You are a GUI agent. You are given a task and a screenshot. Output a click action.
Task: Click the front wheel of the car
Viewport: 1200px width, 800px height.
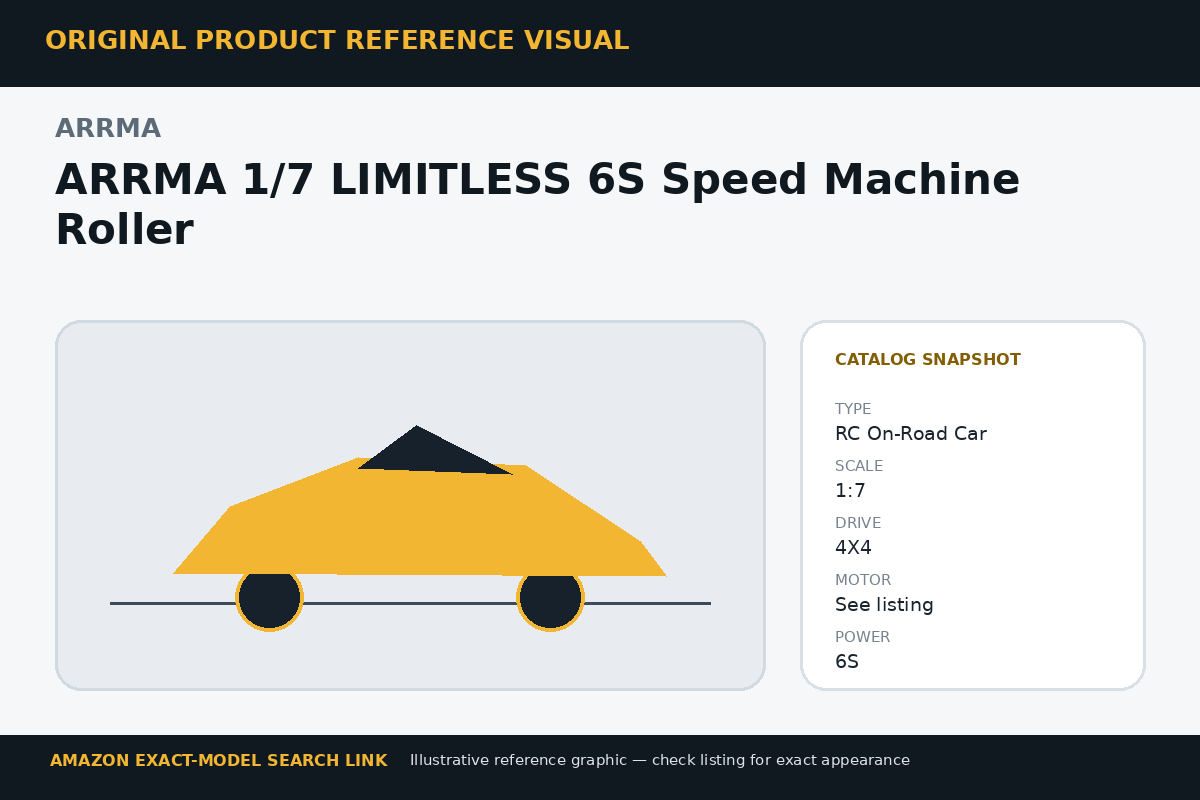click(x=550, y=598)
